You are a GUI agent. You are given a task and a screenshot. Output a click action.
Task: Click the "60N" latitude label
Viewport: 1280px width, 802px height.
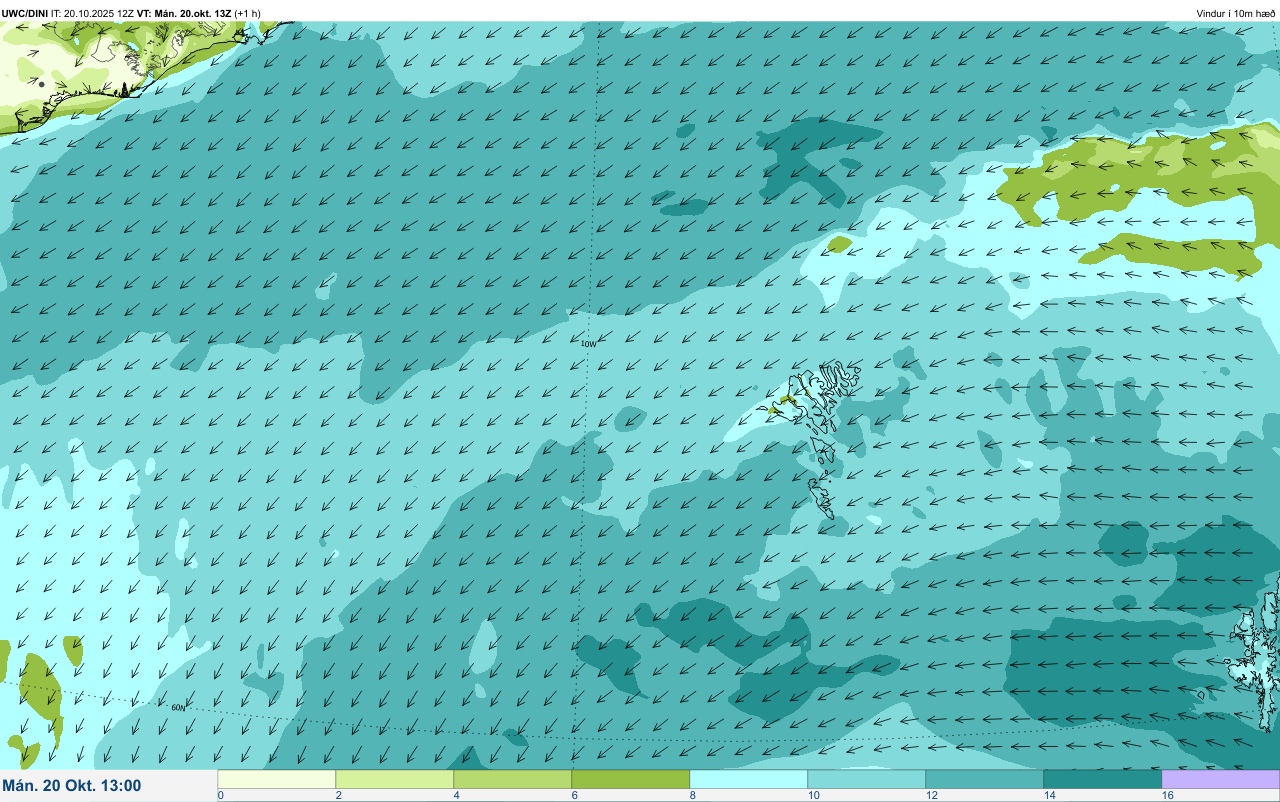pyautogui.click(x=178, y=708)
